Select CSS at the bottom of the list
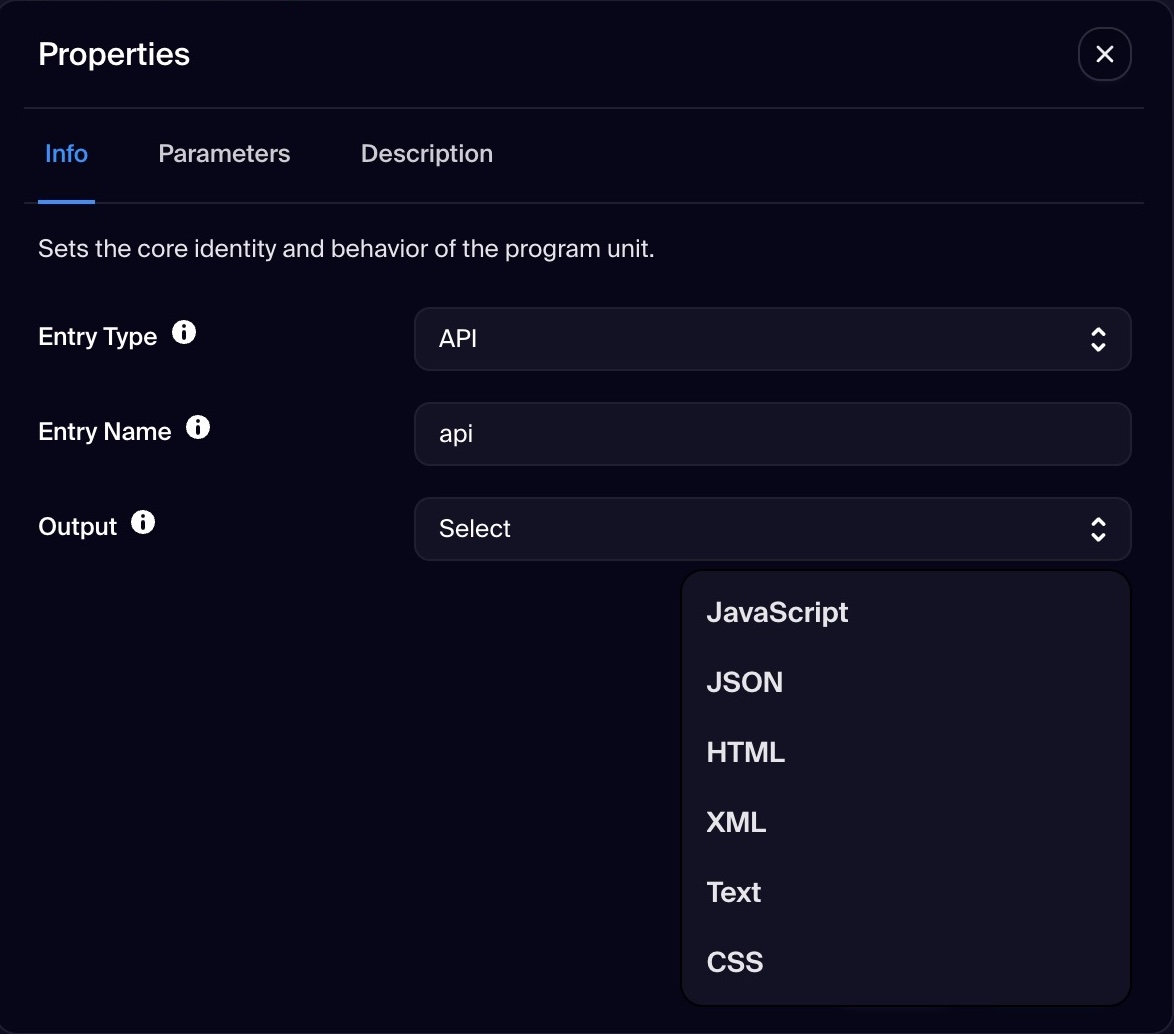The height and width of the screenshot is (1034, 1174). pyautogui.click(x=735, y=961)
